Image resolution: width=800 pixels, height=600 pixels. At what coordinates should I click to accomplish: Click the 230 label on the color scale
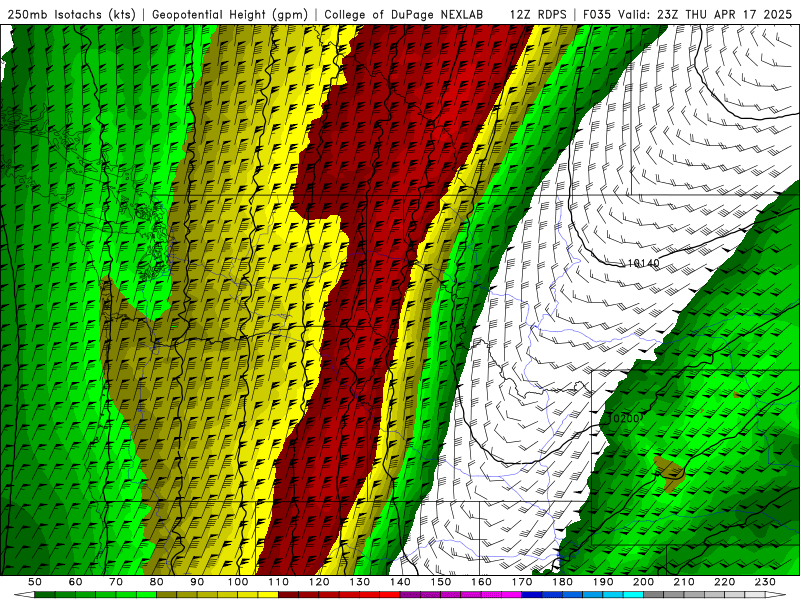[x=765, y=582]
